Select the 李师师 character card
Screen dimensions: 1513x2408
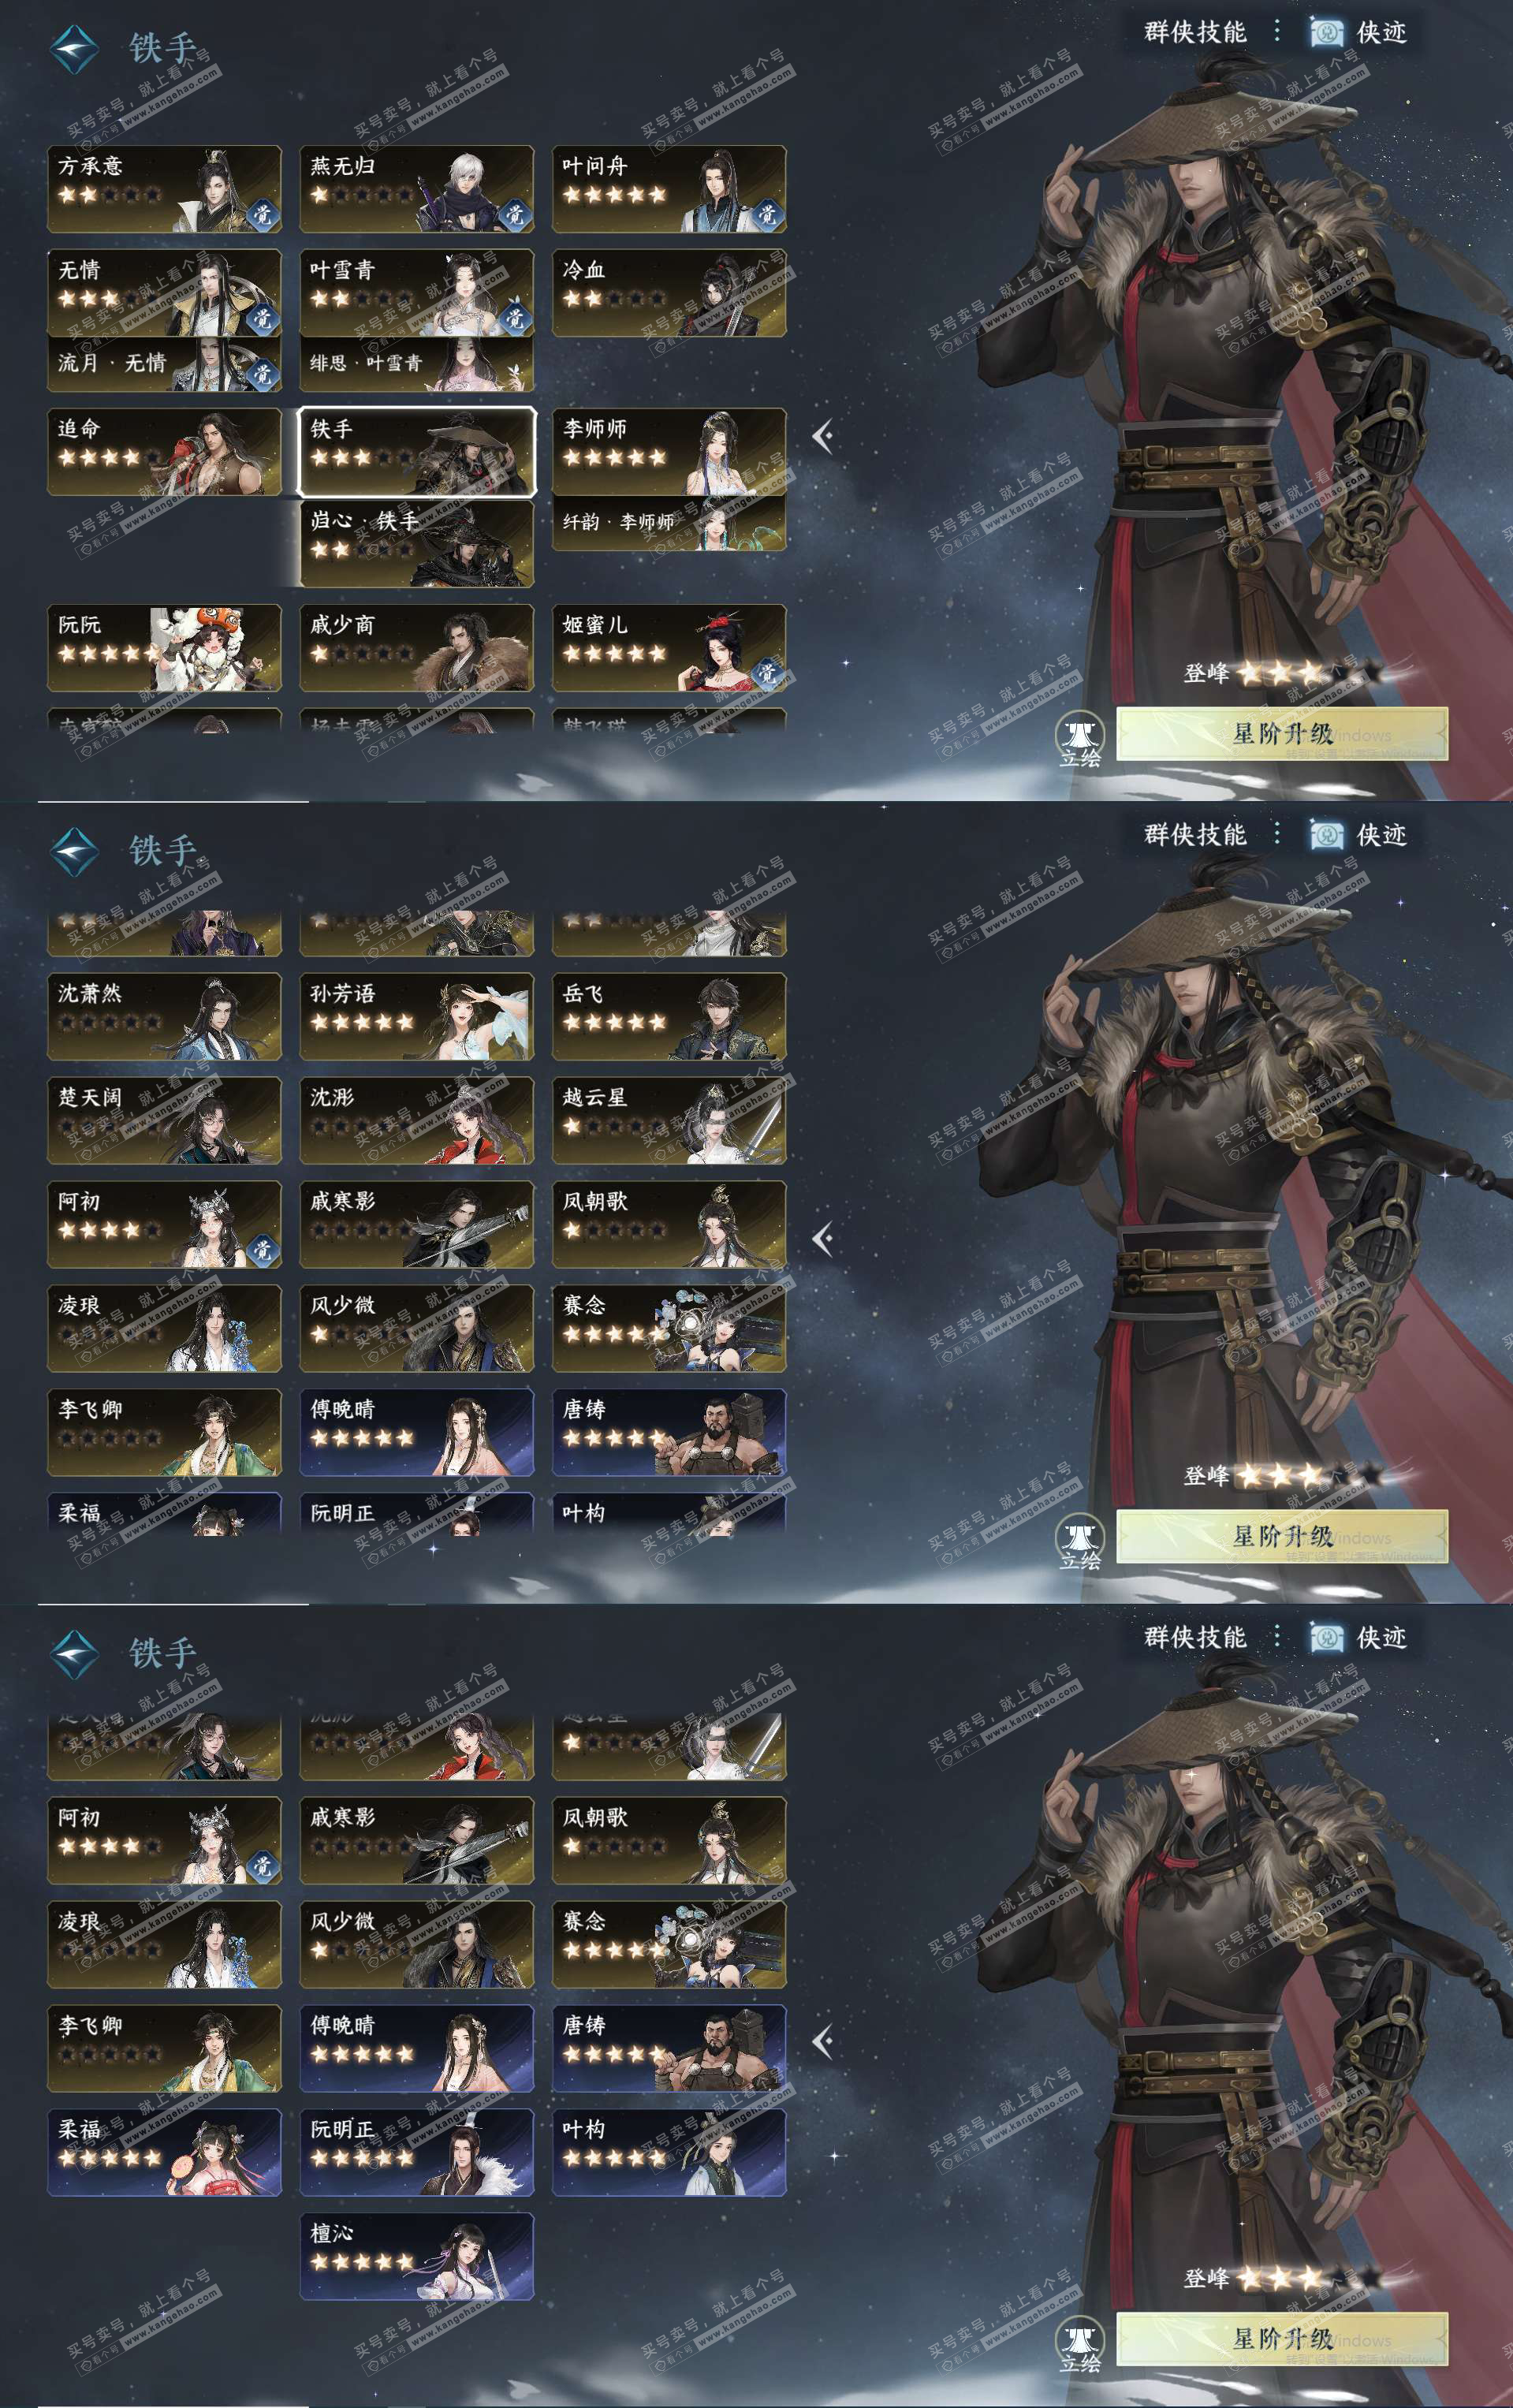[669, 452]
